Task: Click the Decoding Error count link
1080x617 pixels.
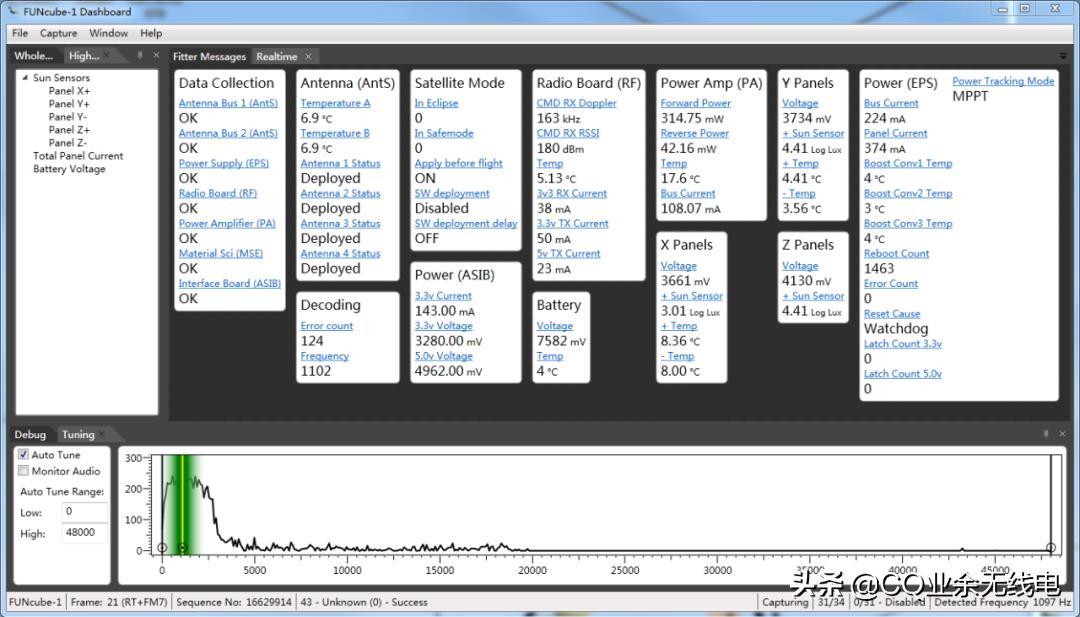Action: click(x=326, y=326)
